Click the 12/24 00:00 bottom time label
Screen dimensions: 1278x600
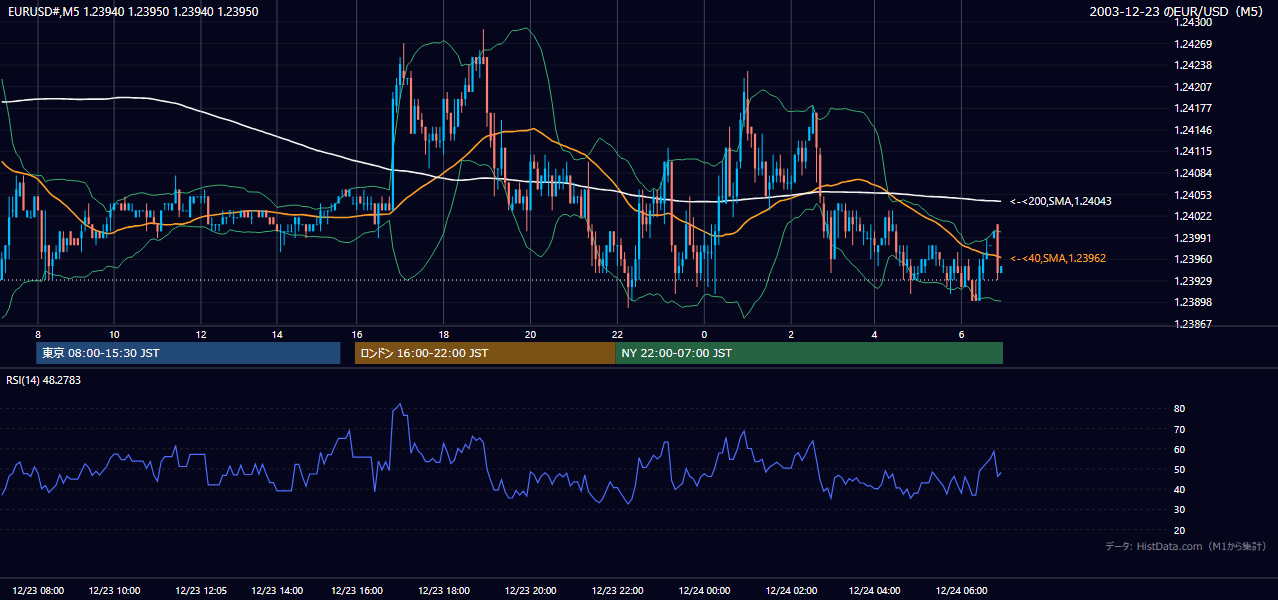pyautogui.click(x=705, y=591)
